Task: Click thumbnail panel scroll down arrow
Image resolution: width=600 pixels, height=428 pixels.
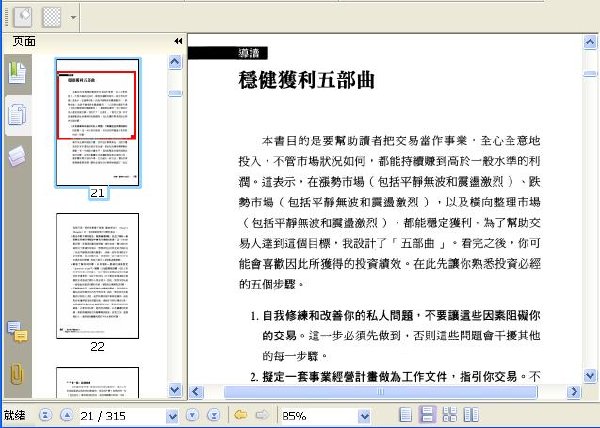Action: click(175, 390)
